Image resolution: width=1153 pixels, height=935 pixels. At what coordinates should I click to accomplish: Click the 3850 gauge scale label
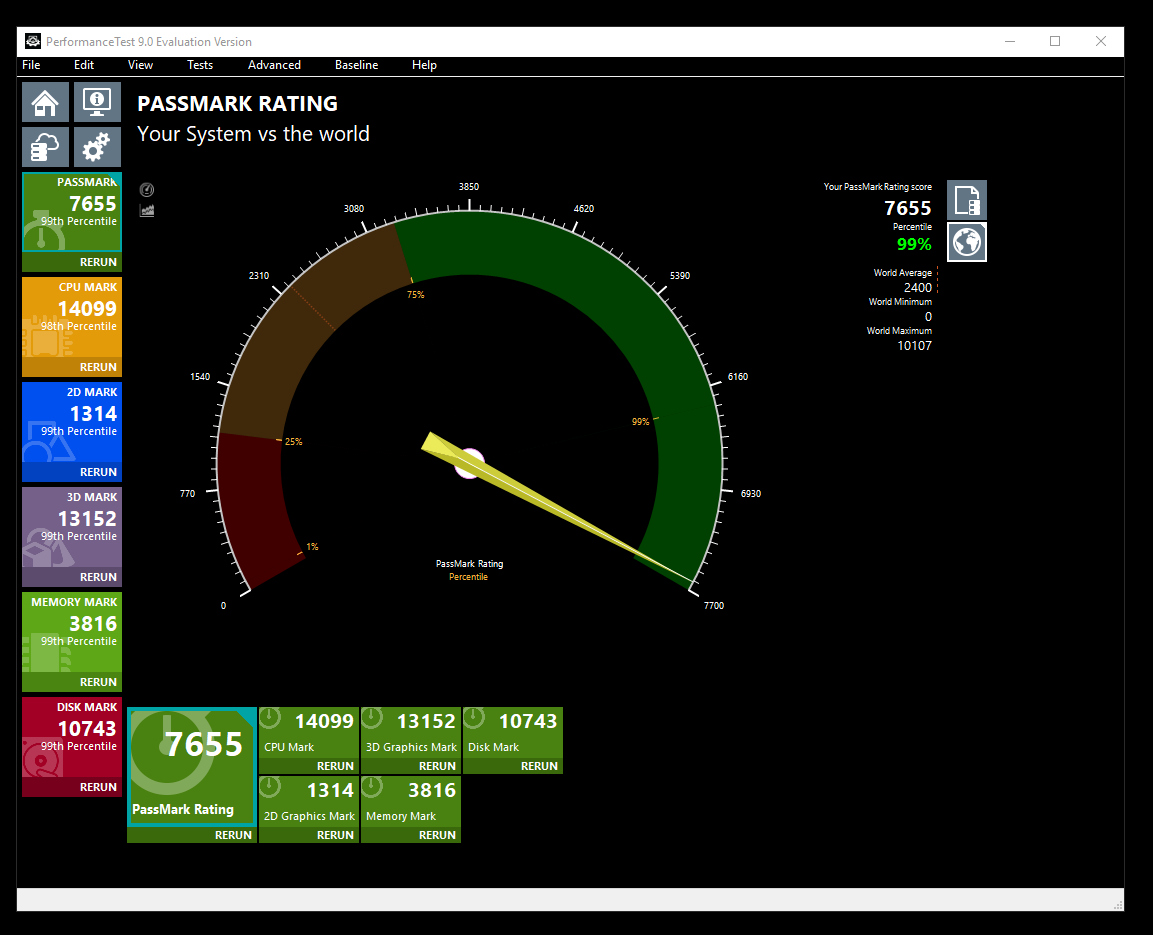click(469, 187)
